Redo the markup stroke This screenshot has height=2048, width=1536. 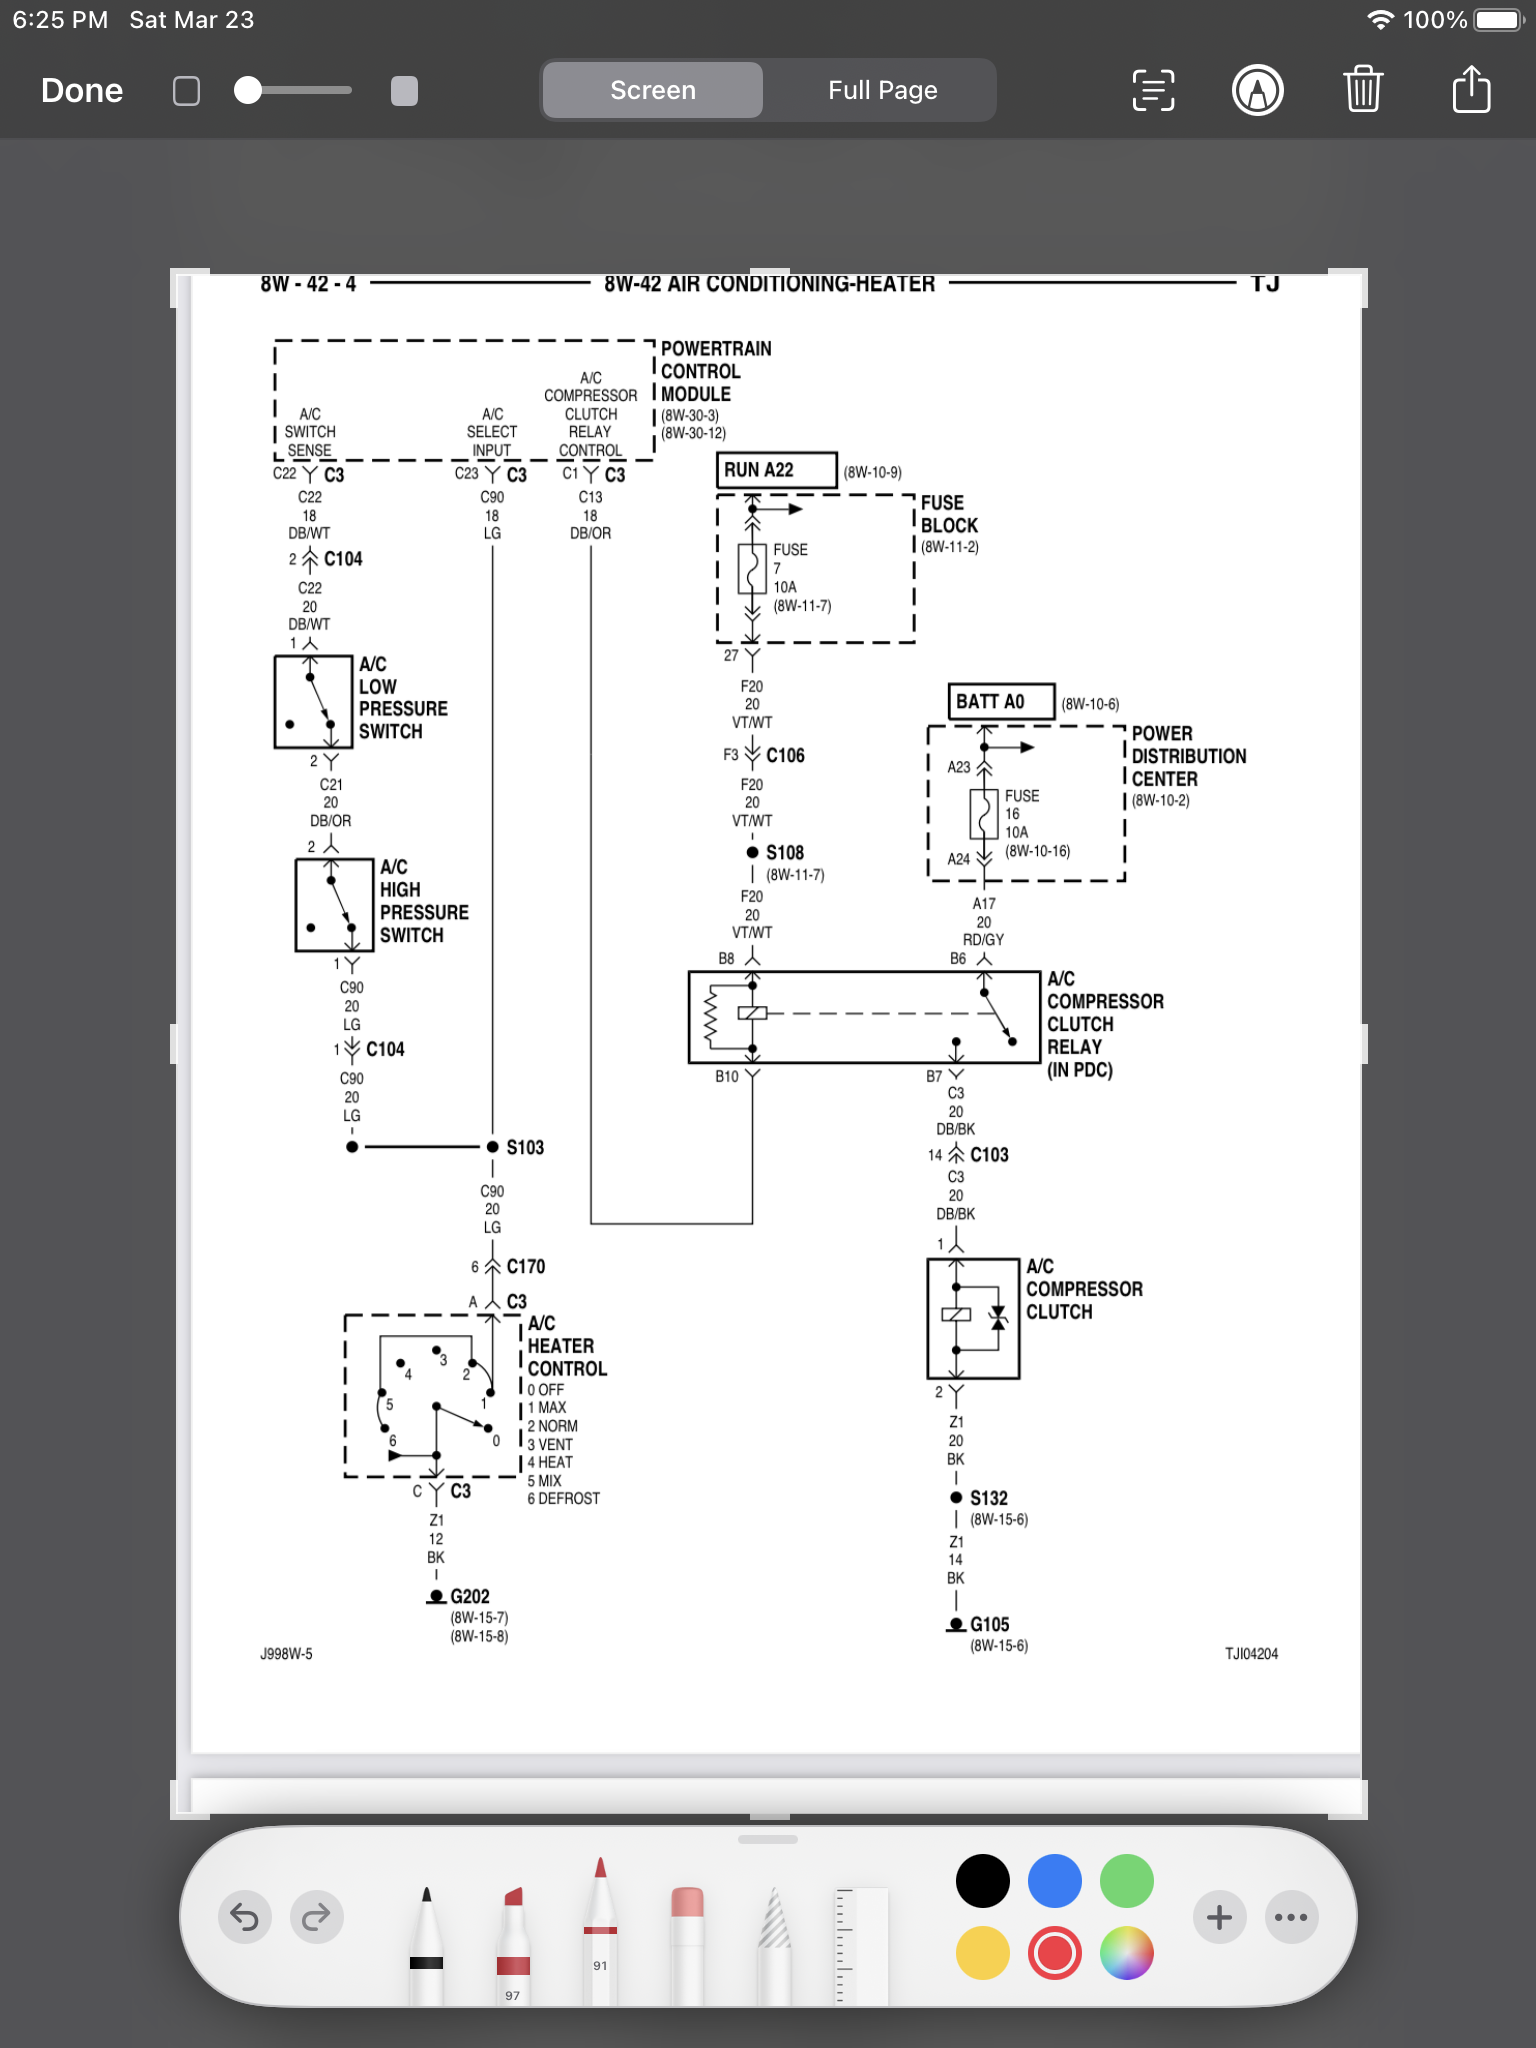pos(317,1917)
